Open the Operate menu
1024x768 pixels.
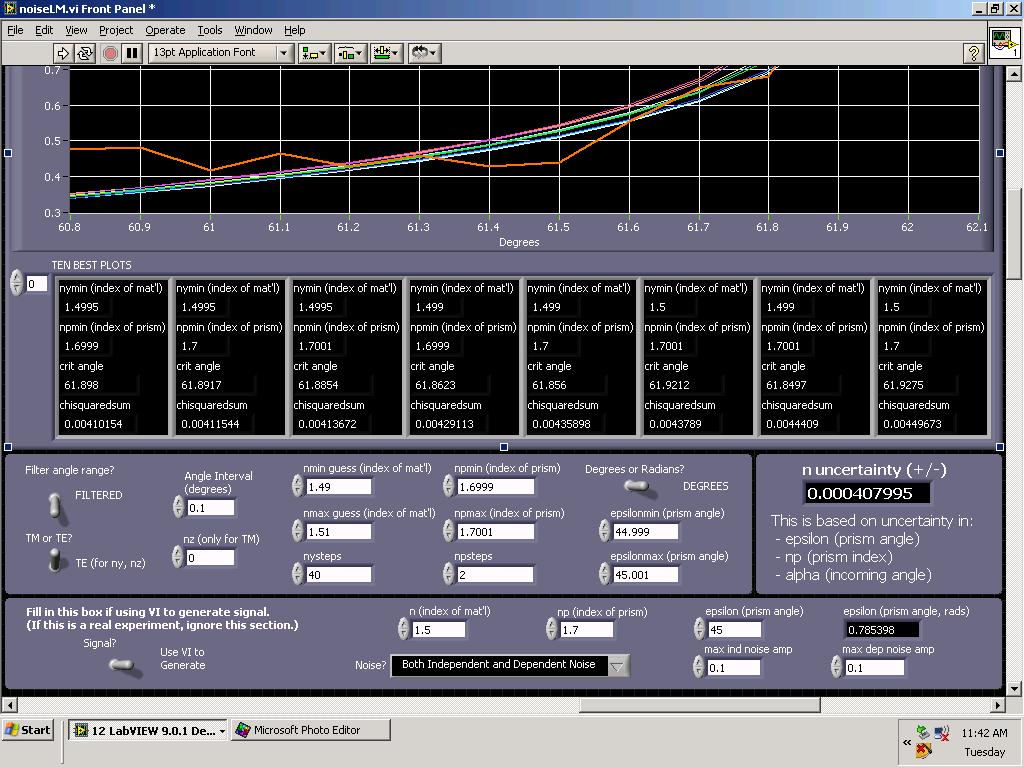(165, 30)
